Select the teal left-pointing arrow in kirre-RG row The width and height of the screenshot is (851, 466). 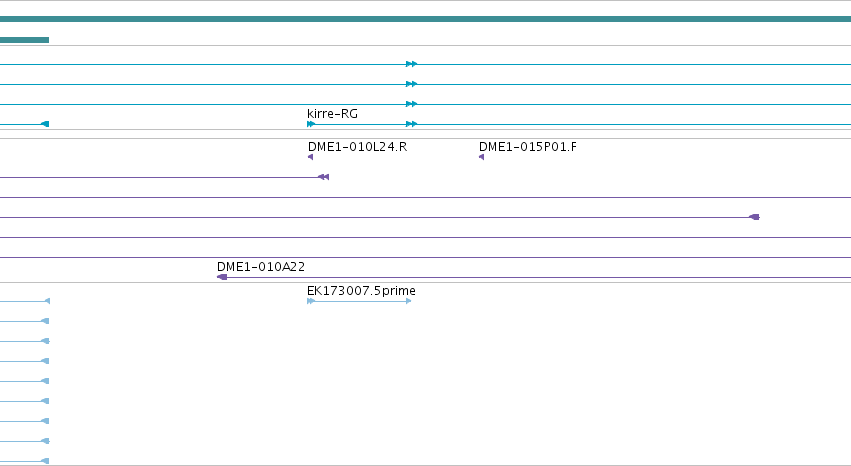(45, 124)
